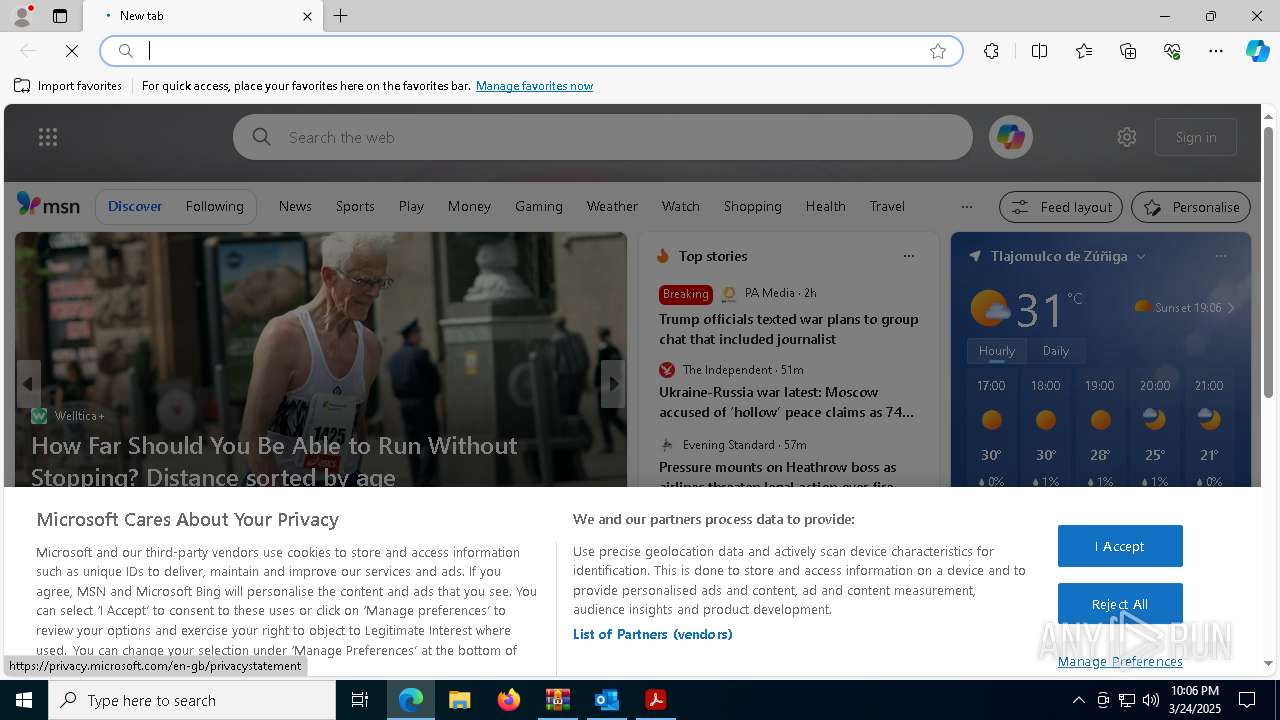Read Ukraine-Russia war latest story
Screen dimensions: 1280x720
coord(786,402)
